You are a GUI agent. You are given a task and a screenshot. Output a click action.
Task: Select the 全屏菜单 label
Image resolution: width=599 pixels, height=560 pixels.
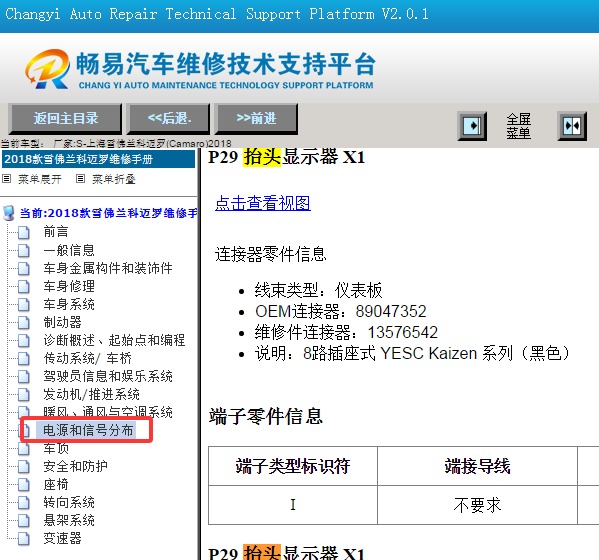pyautogui.click(x=518, y=126)
